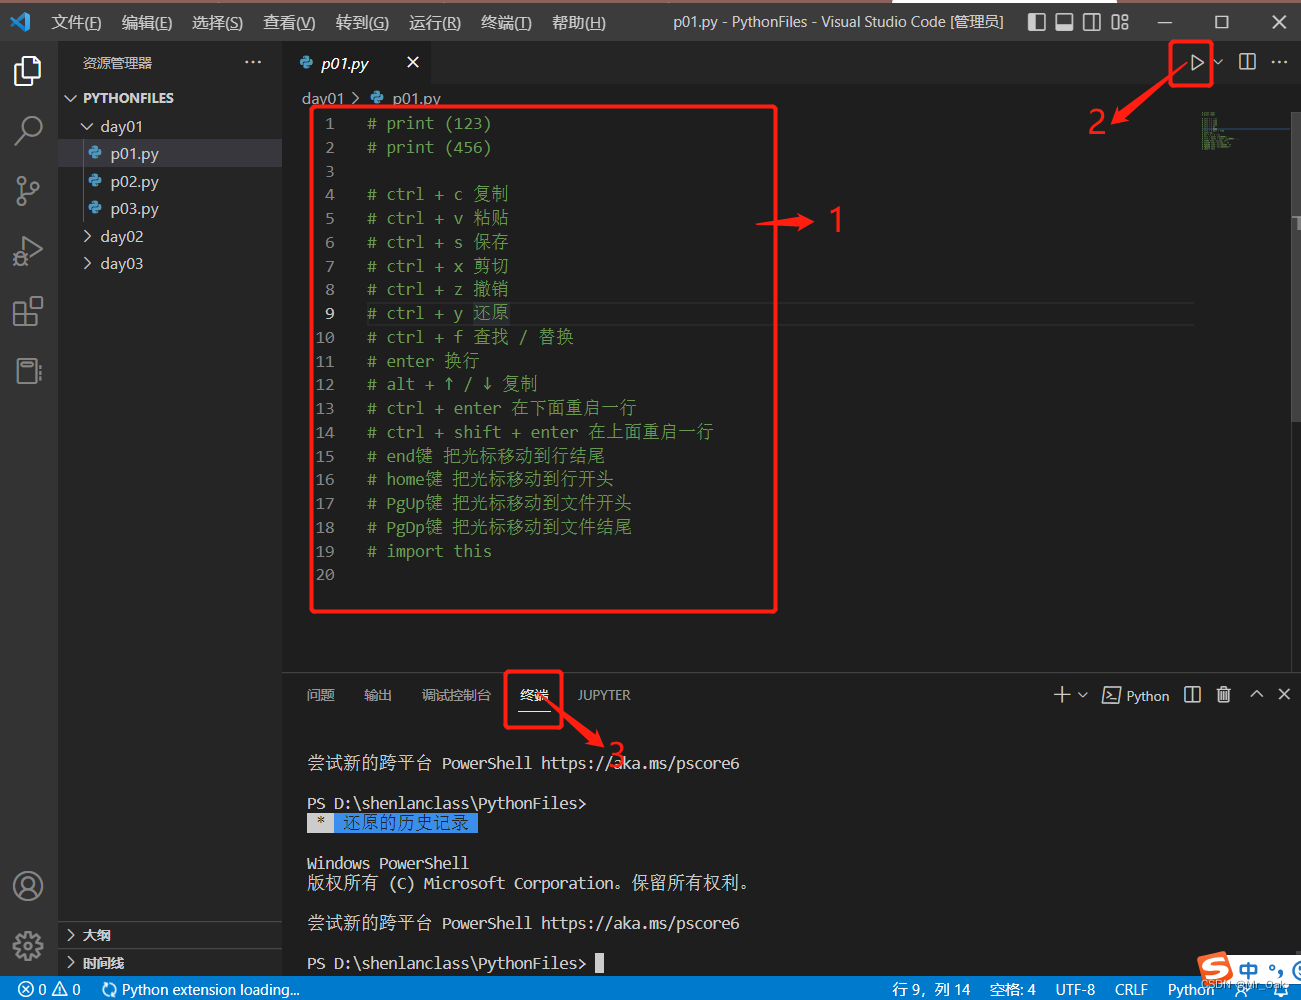This screenshot has width=1301, height=1000.
Task: Open the 终端(T) menu
Action: pos(506,22)
